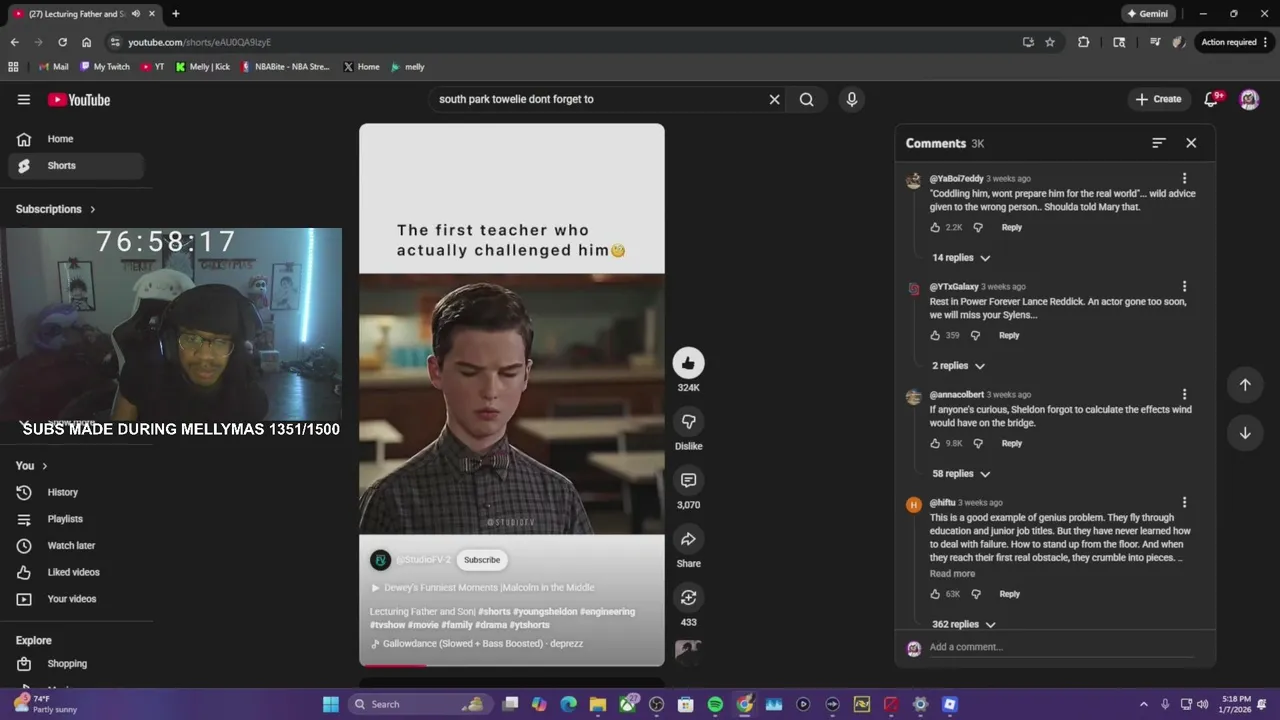Click the Chrome address bar URL
This screenshot has width=1280, height=720.
coord(199,42)
